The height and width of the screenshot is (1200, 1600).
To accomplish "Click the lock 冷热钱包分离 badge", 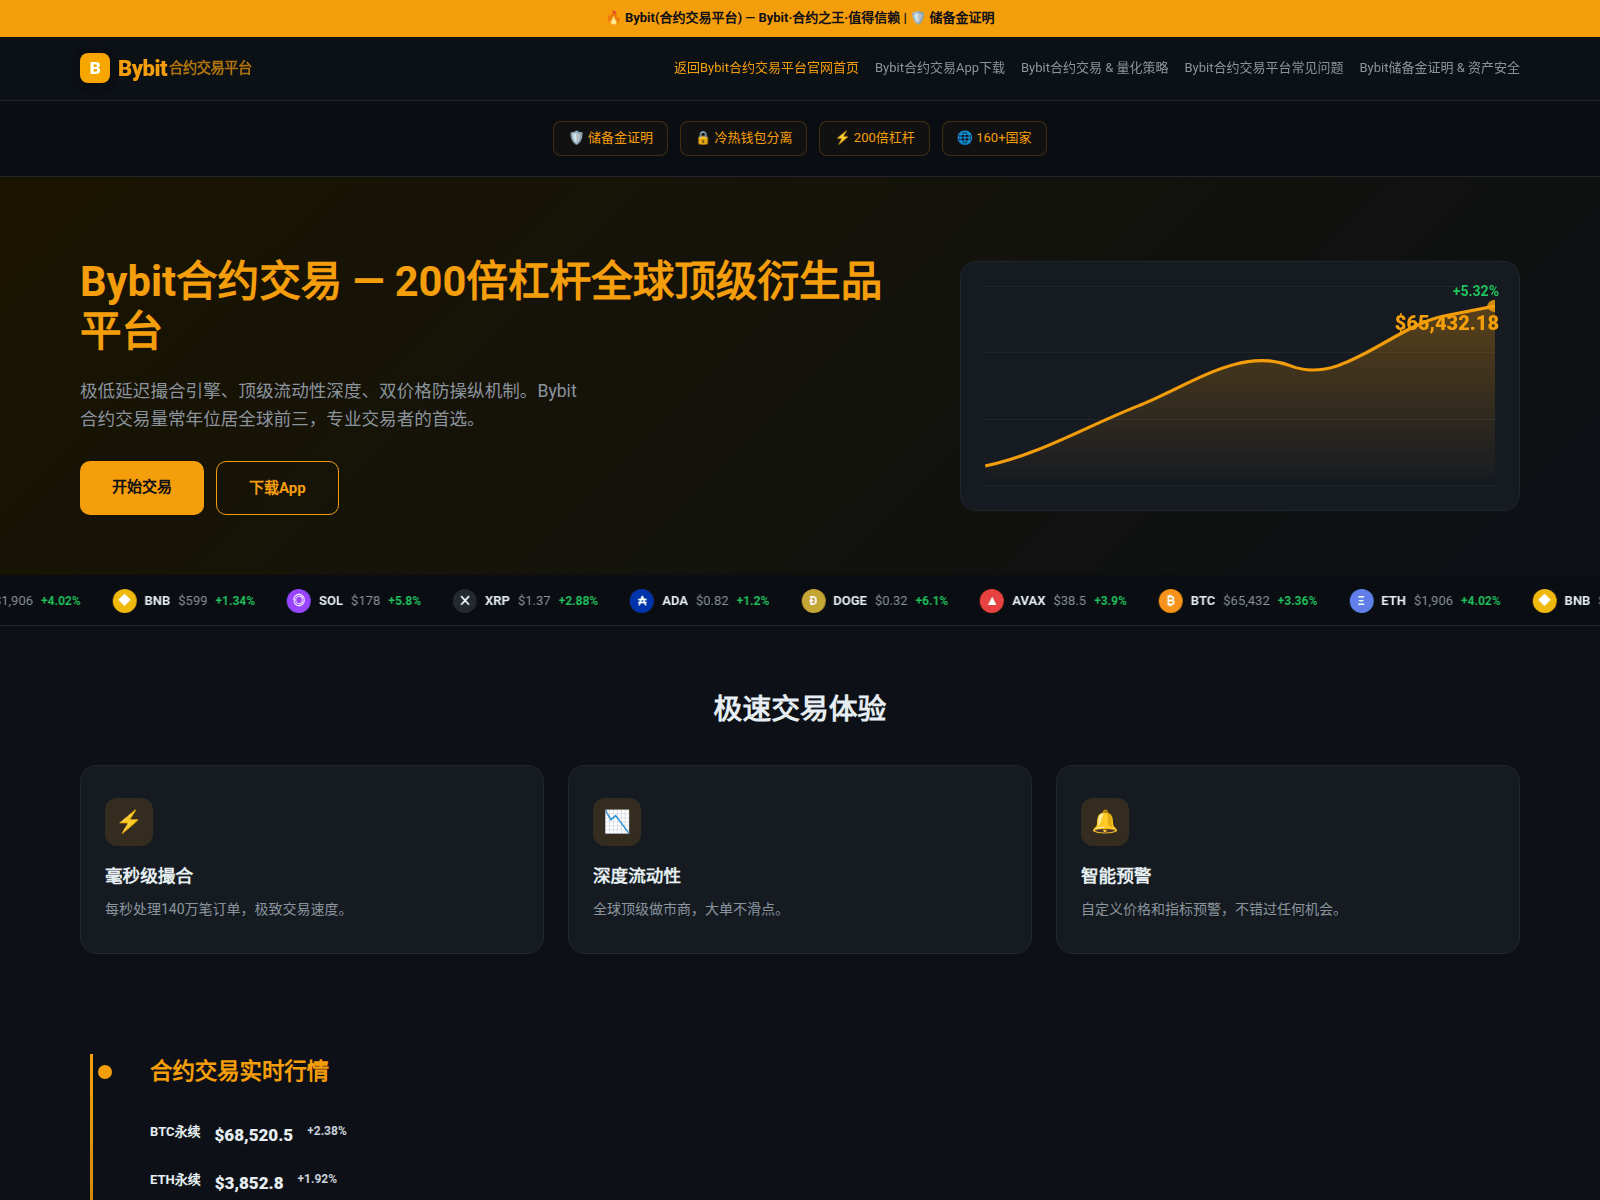I will (743, 138).
